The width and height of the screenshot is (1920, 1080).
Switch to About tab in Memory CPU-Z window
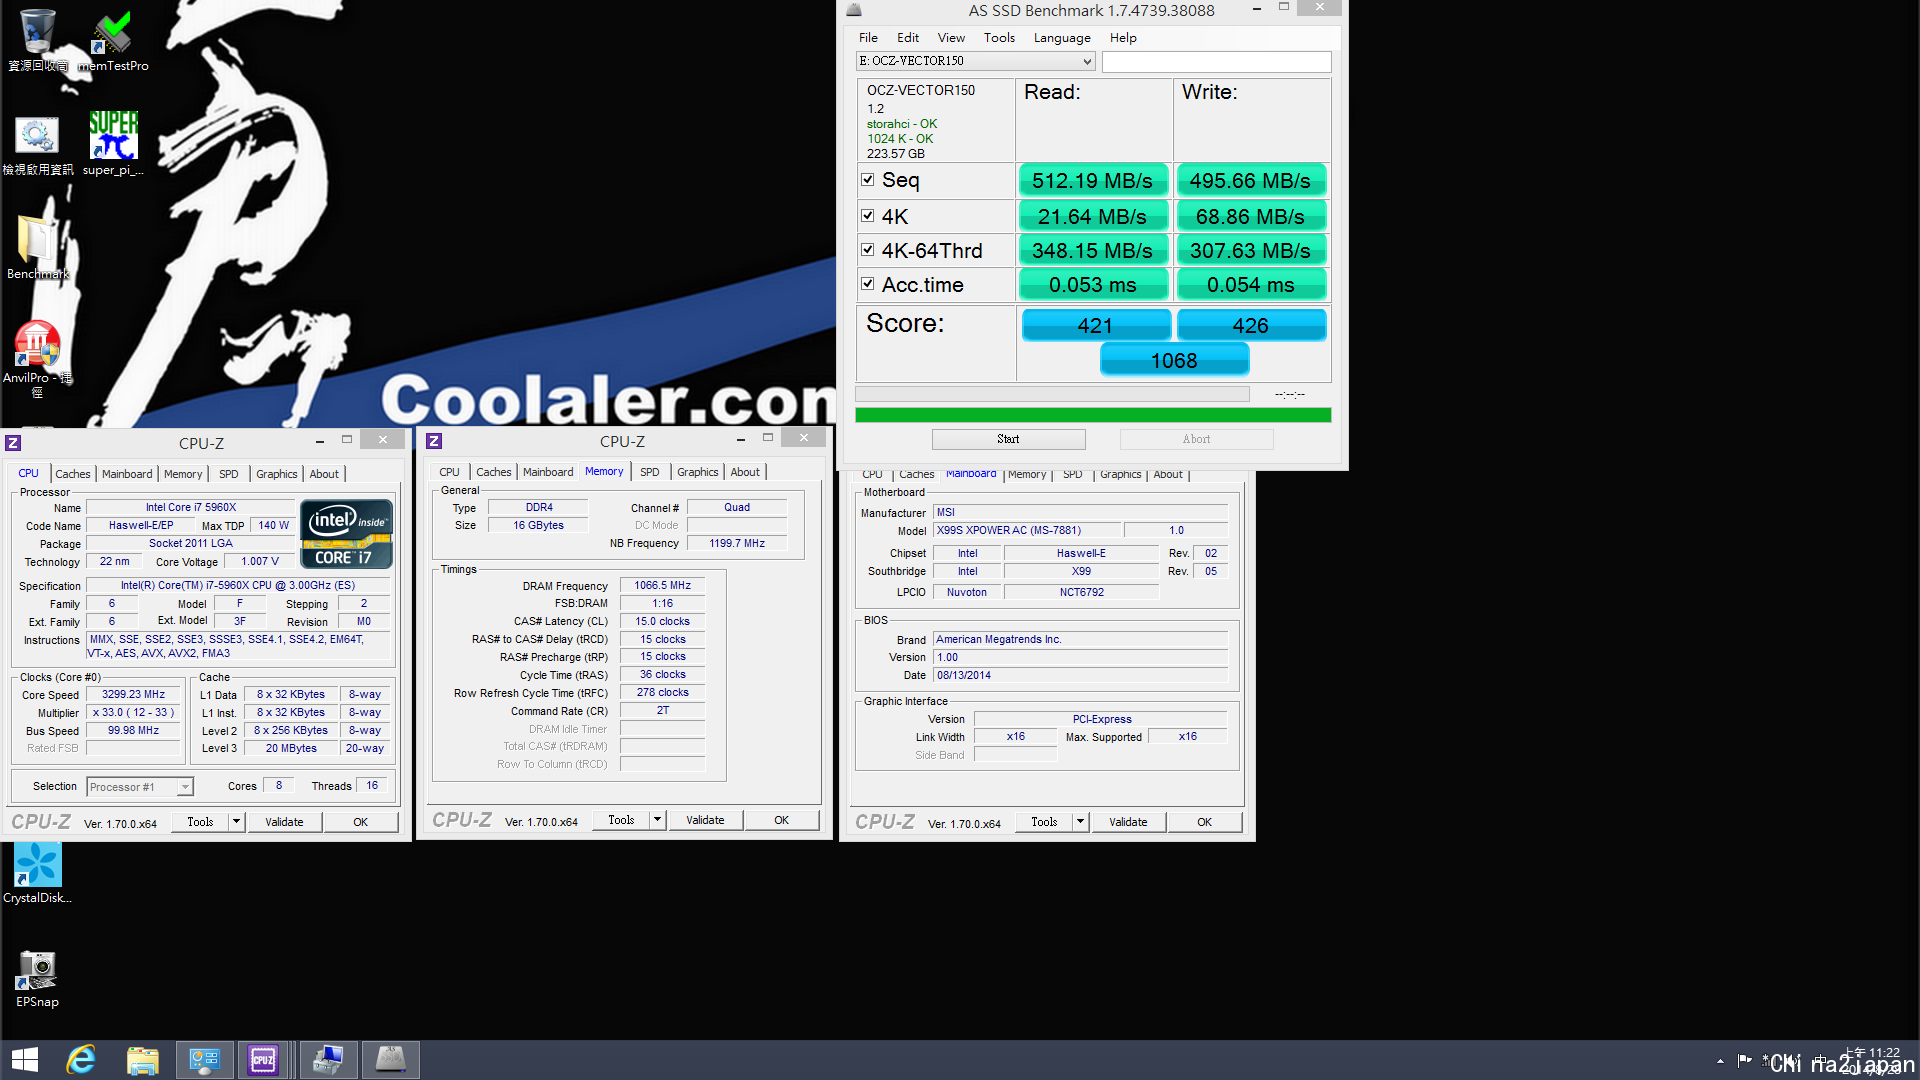(745, 472)
